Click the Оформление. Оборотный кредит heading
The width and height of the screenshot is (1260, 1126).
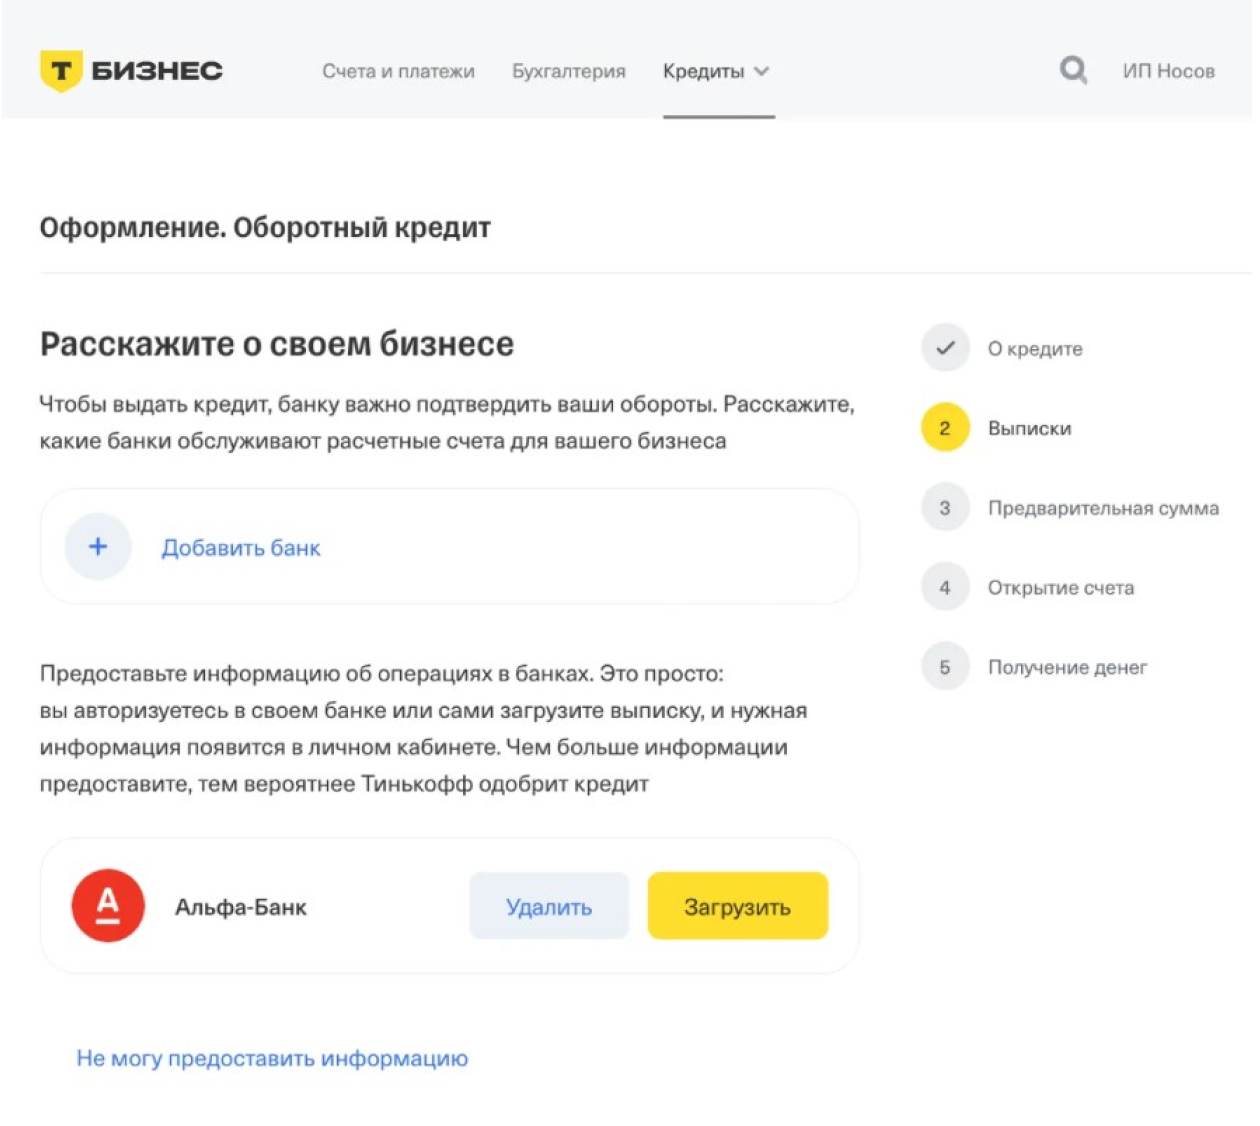tap(265, 228)
